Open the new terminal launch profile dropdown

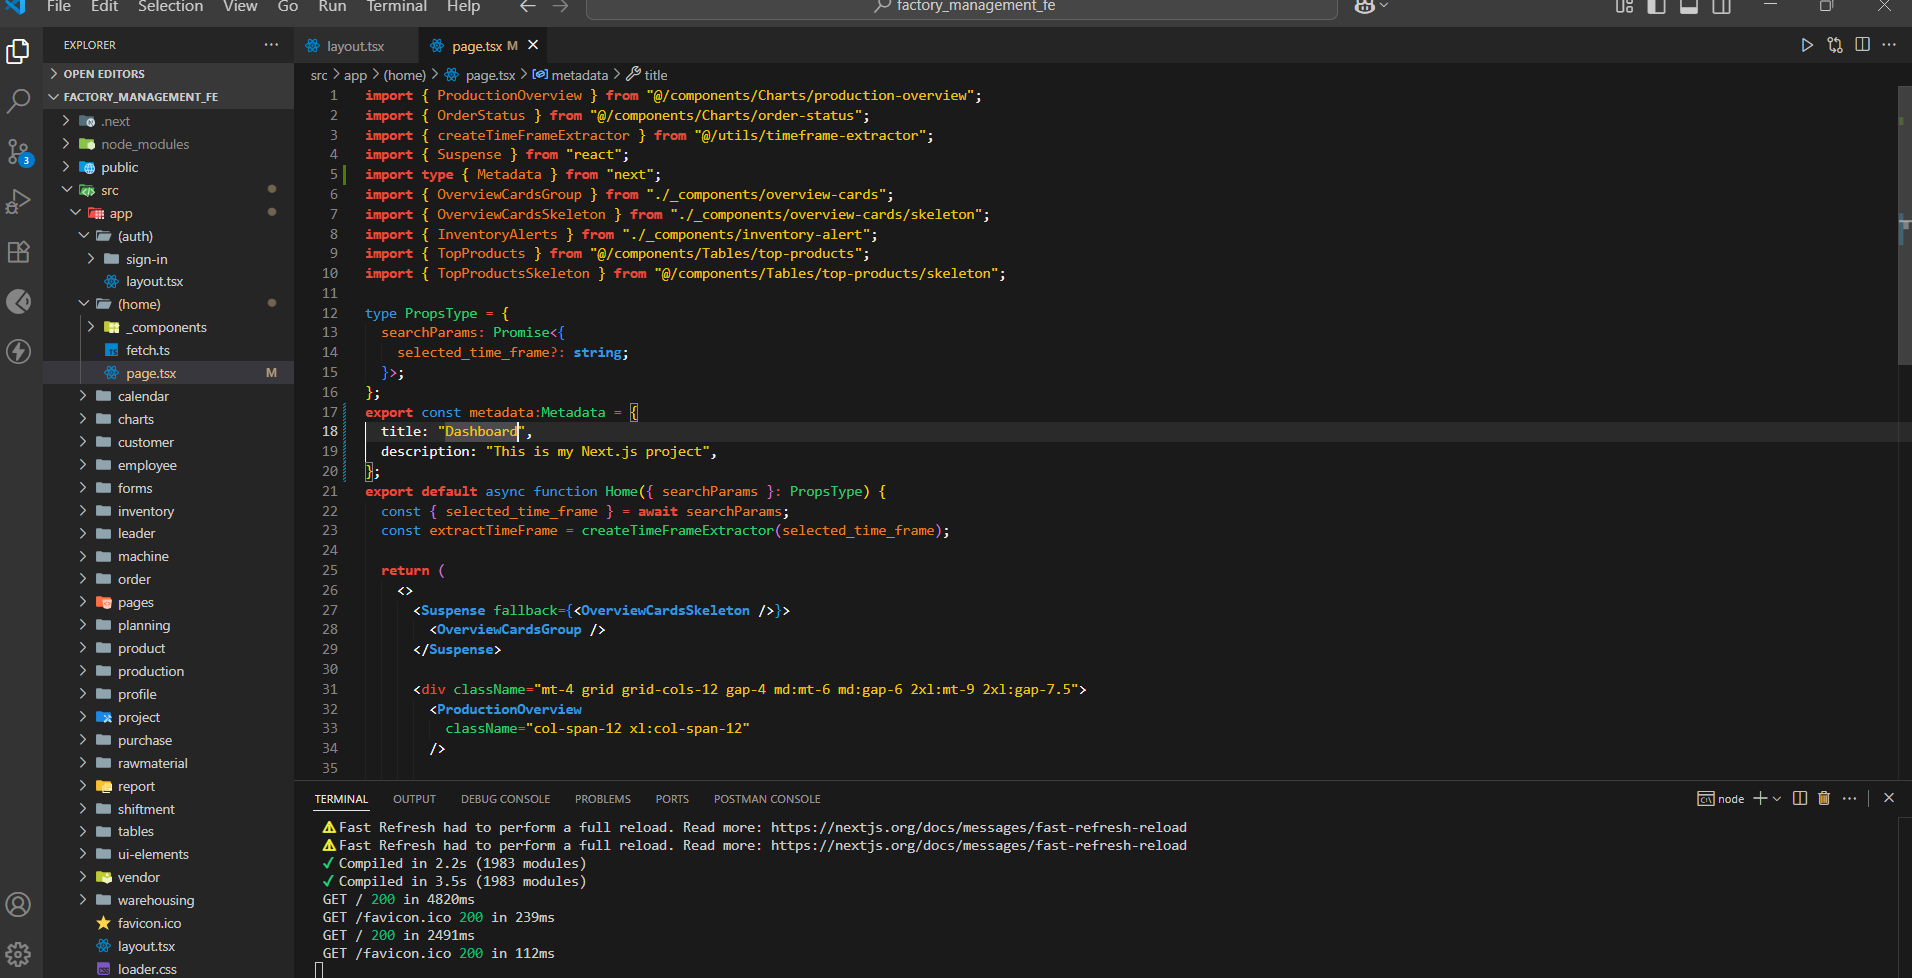click(x=1777, y=799)
